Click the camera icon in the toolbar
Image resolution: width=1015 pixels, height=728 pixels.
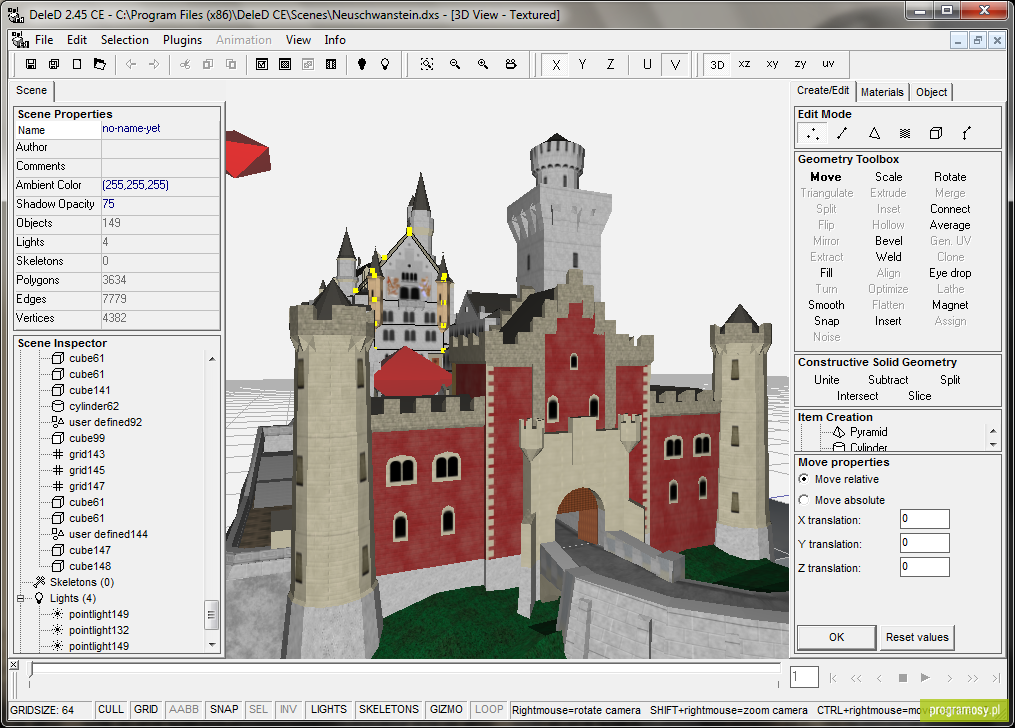tap(511, 64)
